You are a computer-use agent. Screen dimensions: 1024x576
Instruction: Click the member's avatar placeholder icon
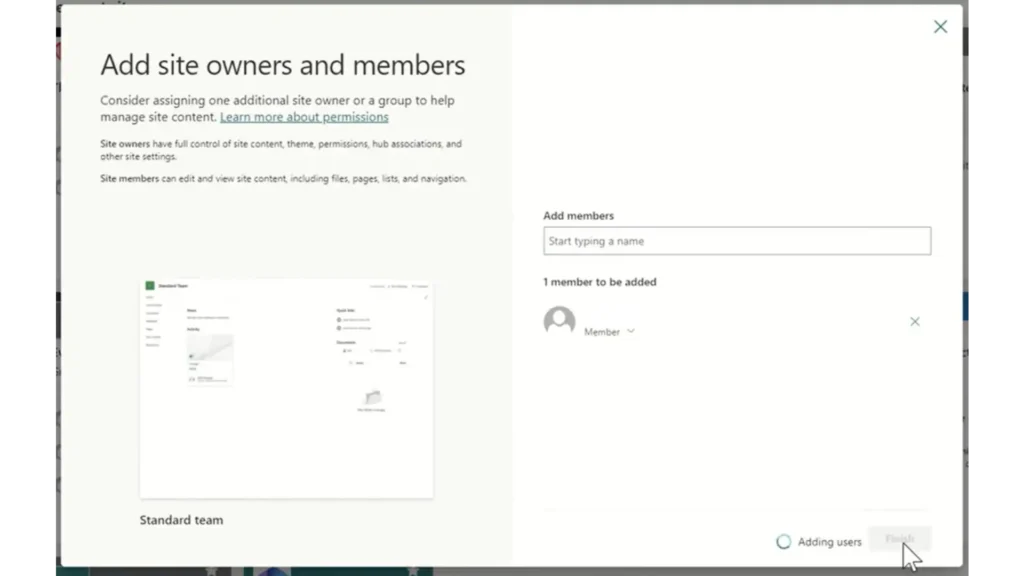coord(559,321)
